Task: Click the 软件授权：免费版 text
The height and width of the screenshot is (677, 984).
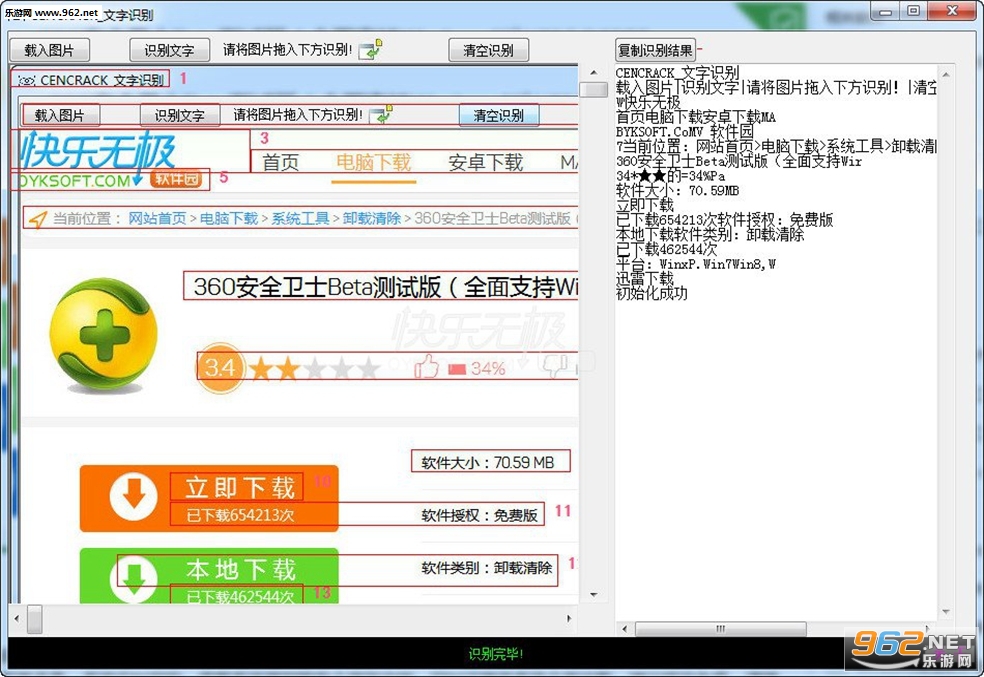Action: click(x=479, y=515)
